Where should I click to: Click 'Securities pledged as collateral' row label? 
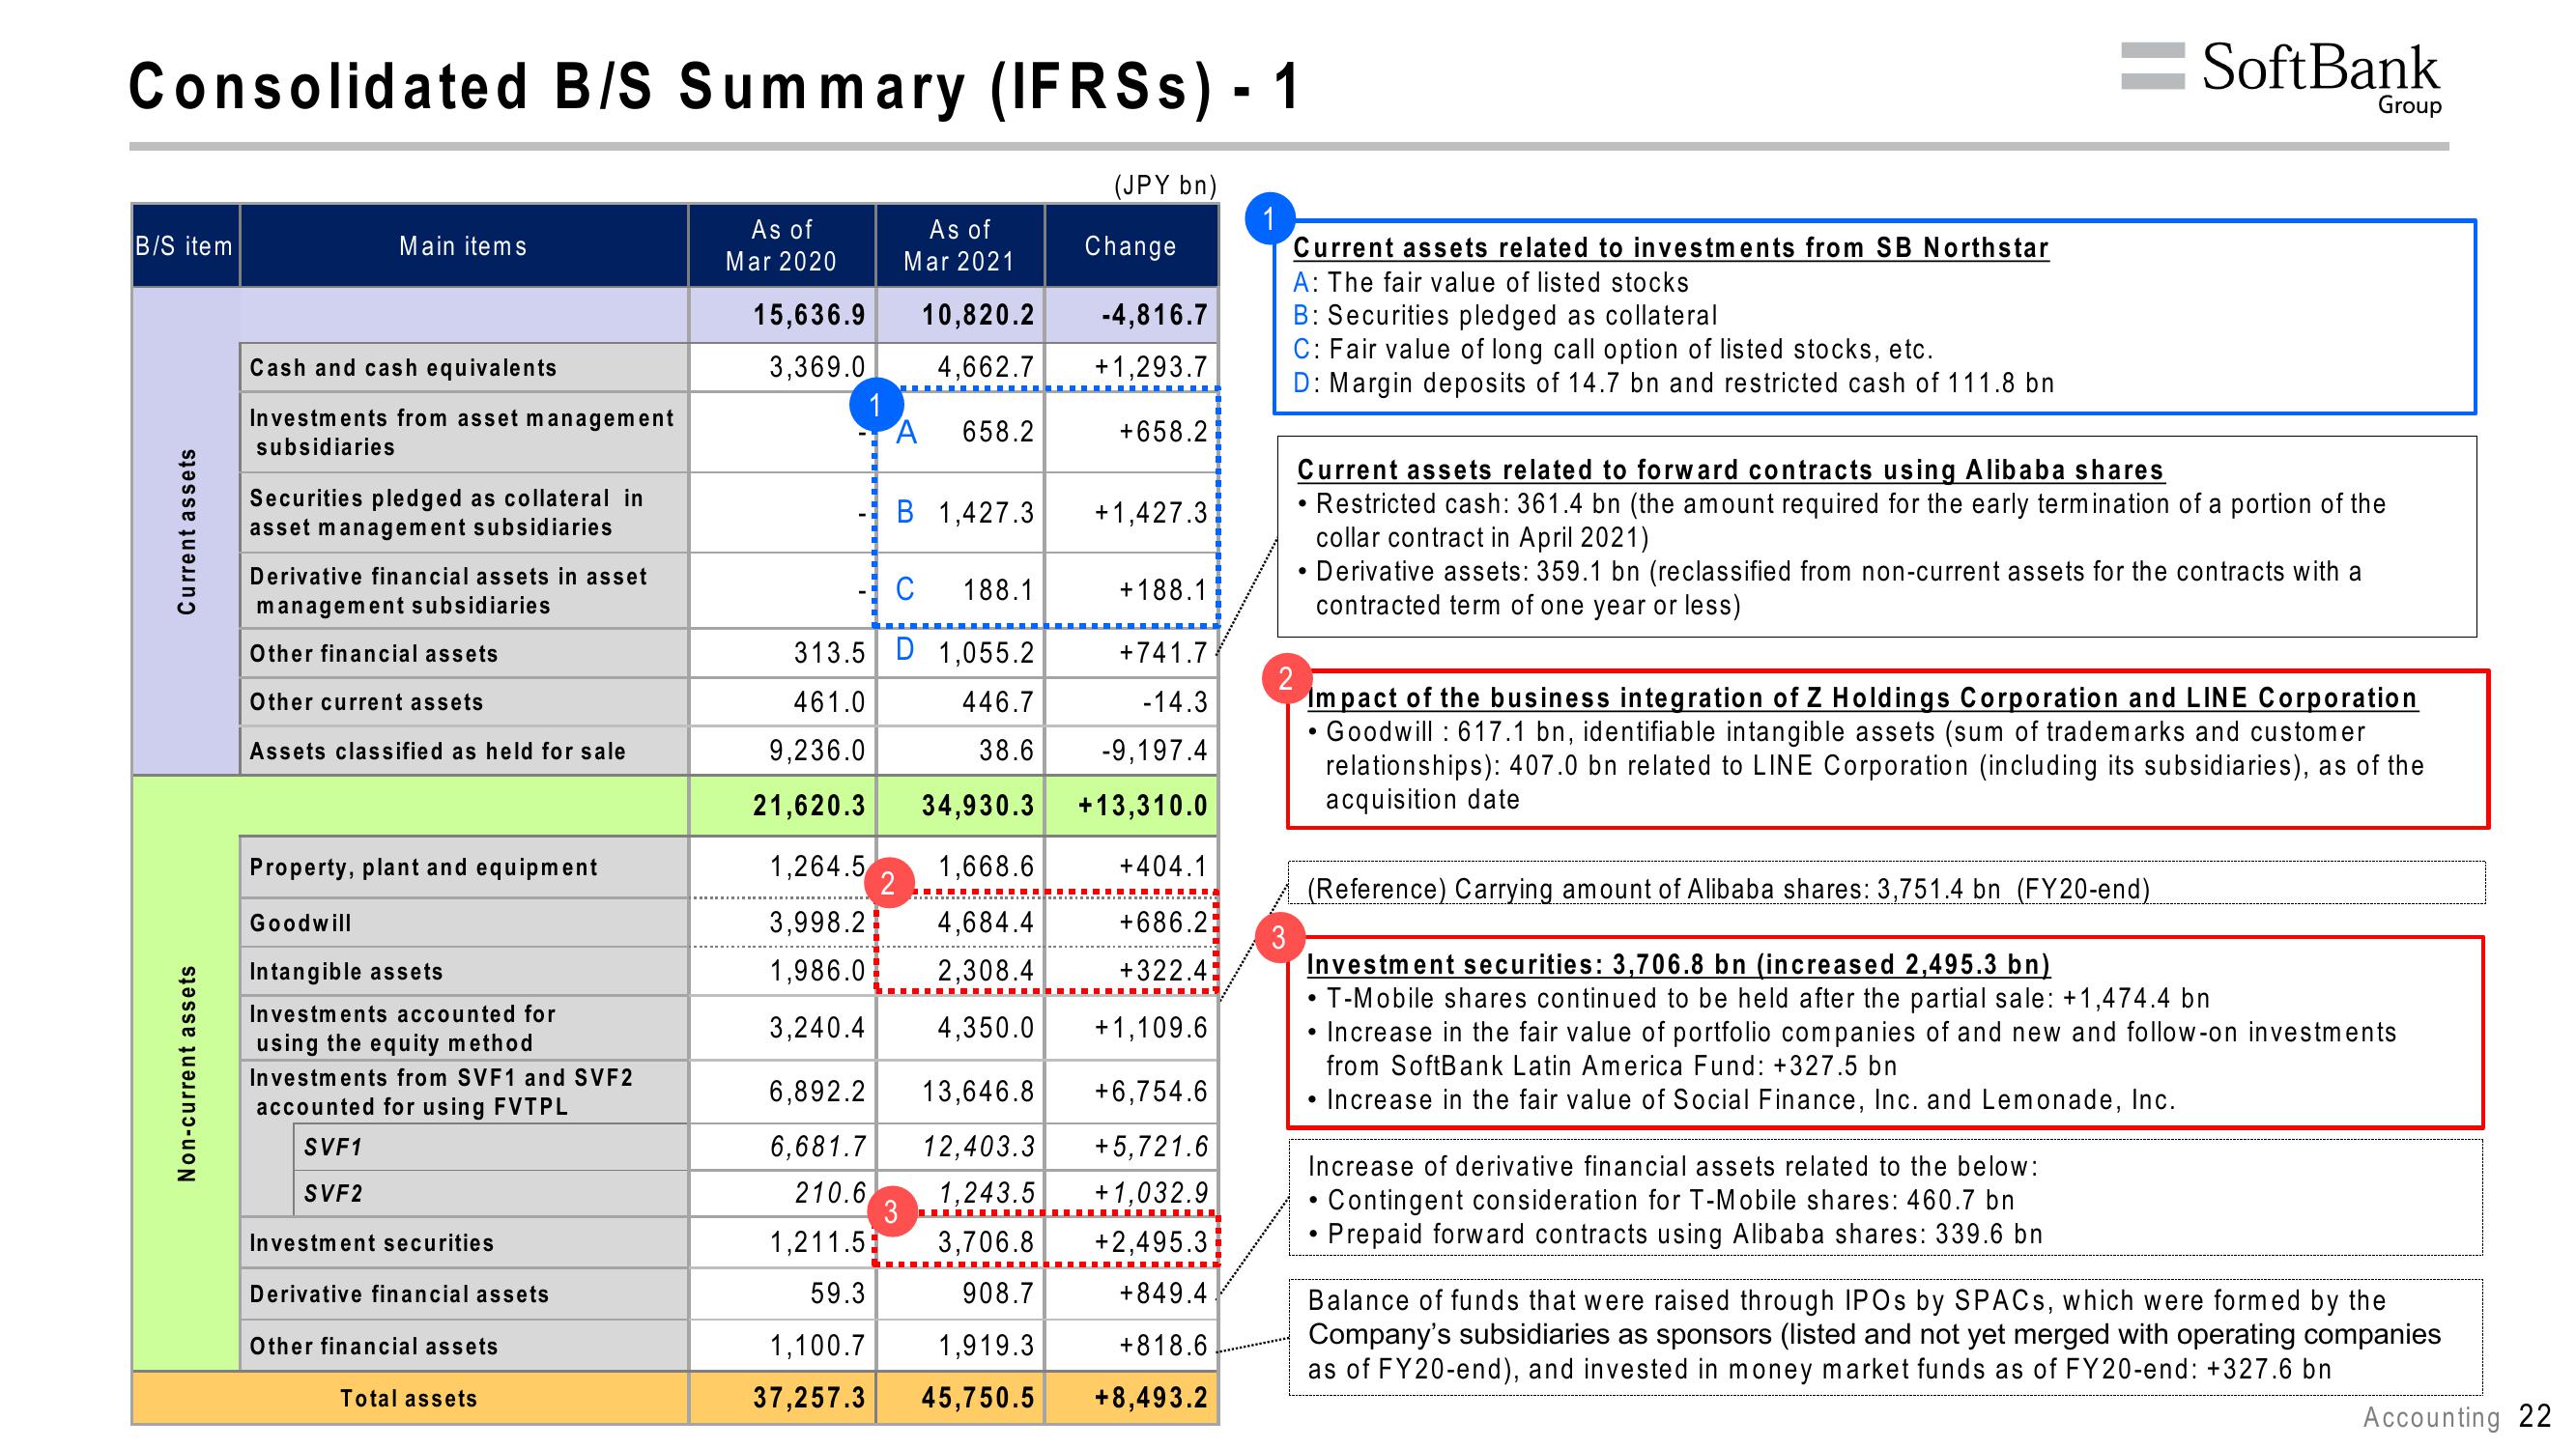click(x=447, y=512)
